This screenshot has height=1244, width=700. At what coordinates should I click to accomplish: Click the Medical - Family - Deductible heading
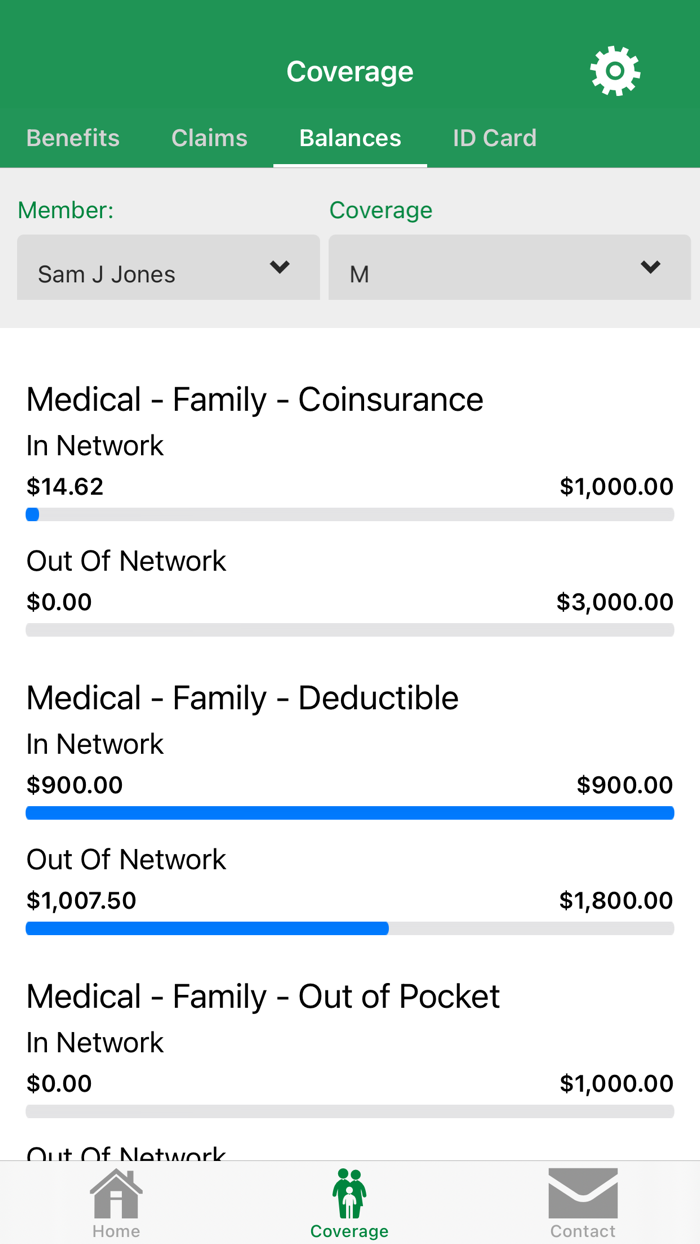click(242, 697)
